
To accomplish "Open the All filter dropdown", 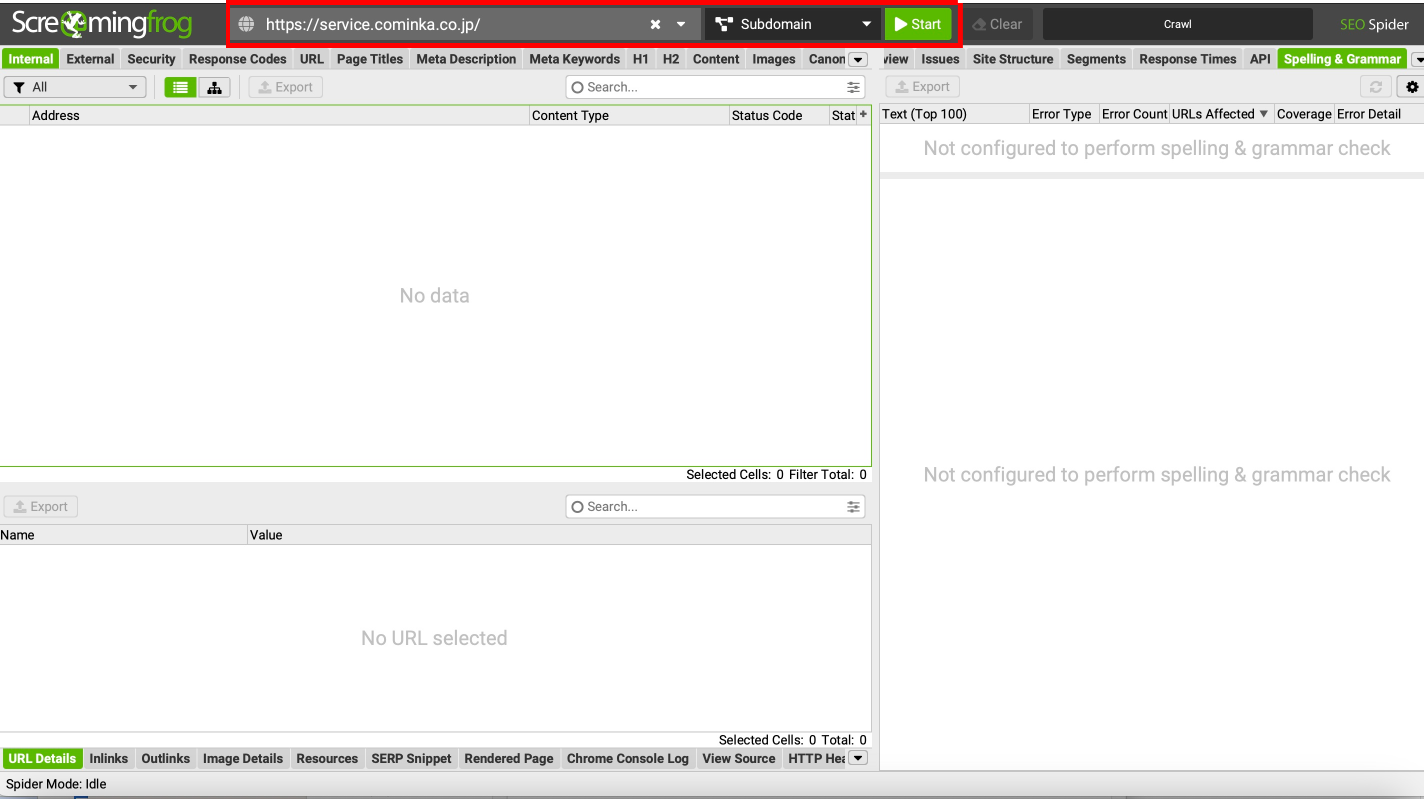I will [75, 88].
